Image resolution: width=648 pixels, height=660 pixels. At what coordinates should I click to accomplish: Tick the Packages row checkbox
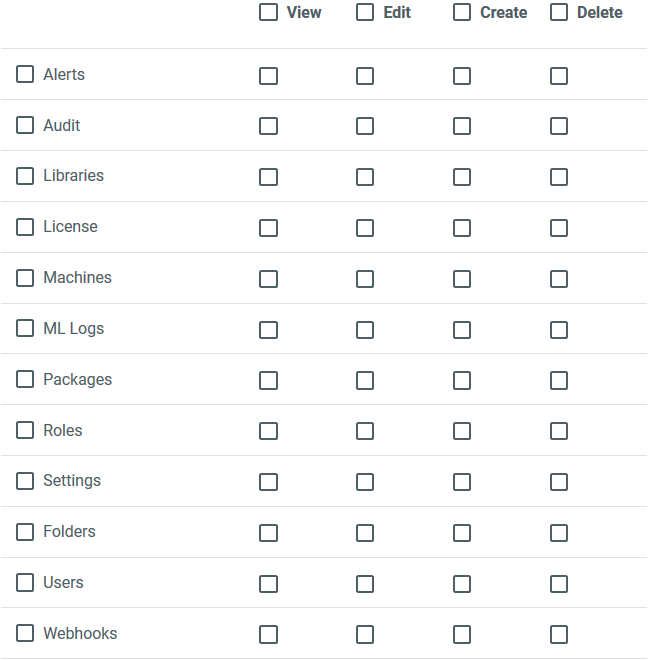coord(25,379)
